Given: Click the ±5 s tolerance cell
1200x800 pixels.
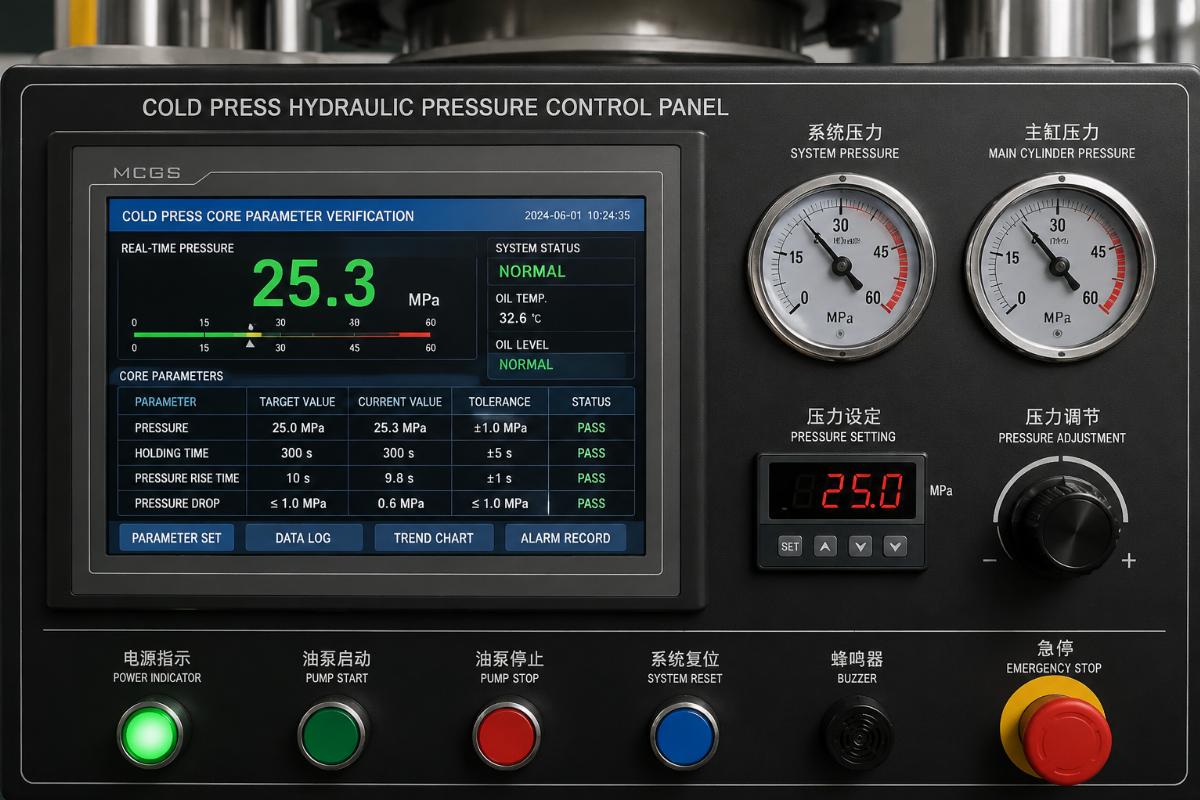Looking at the screenshot, I should 500,453.
